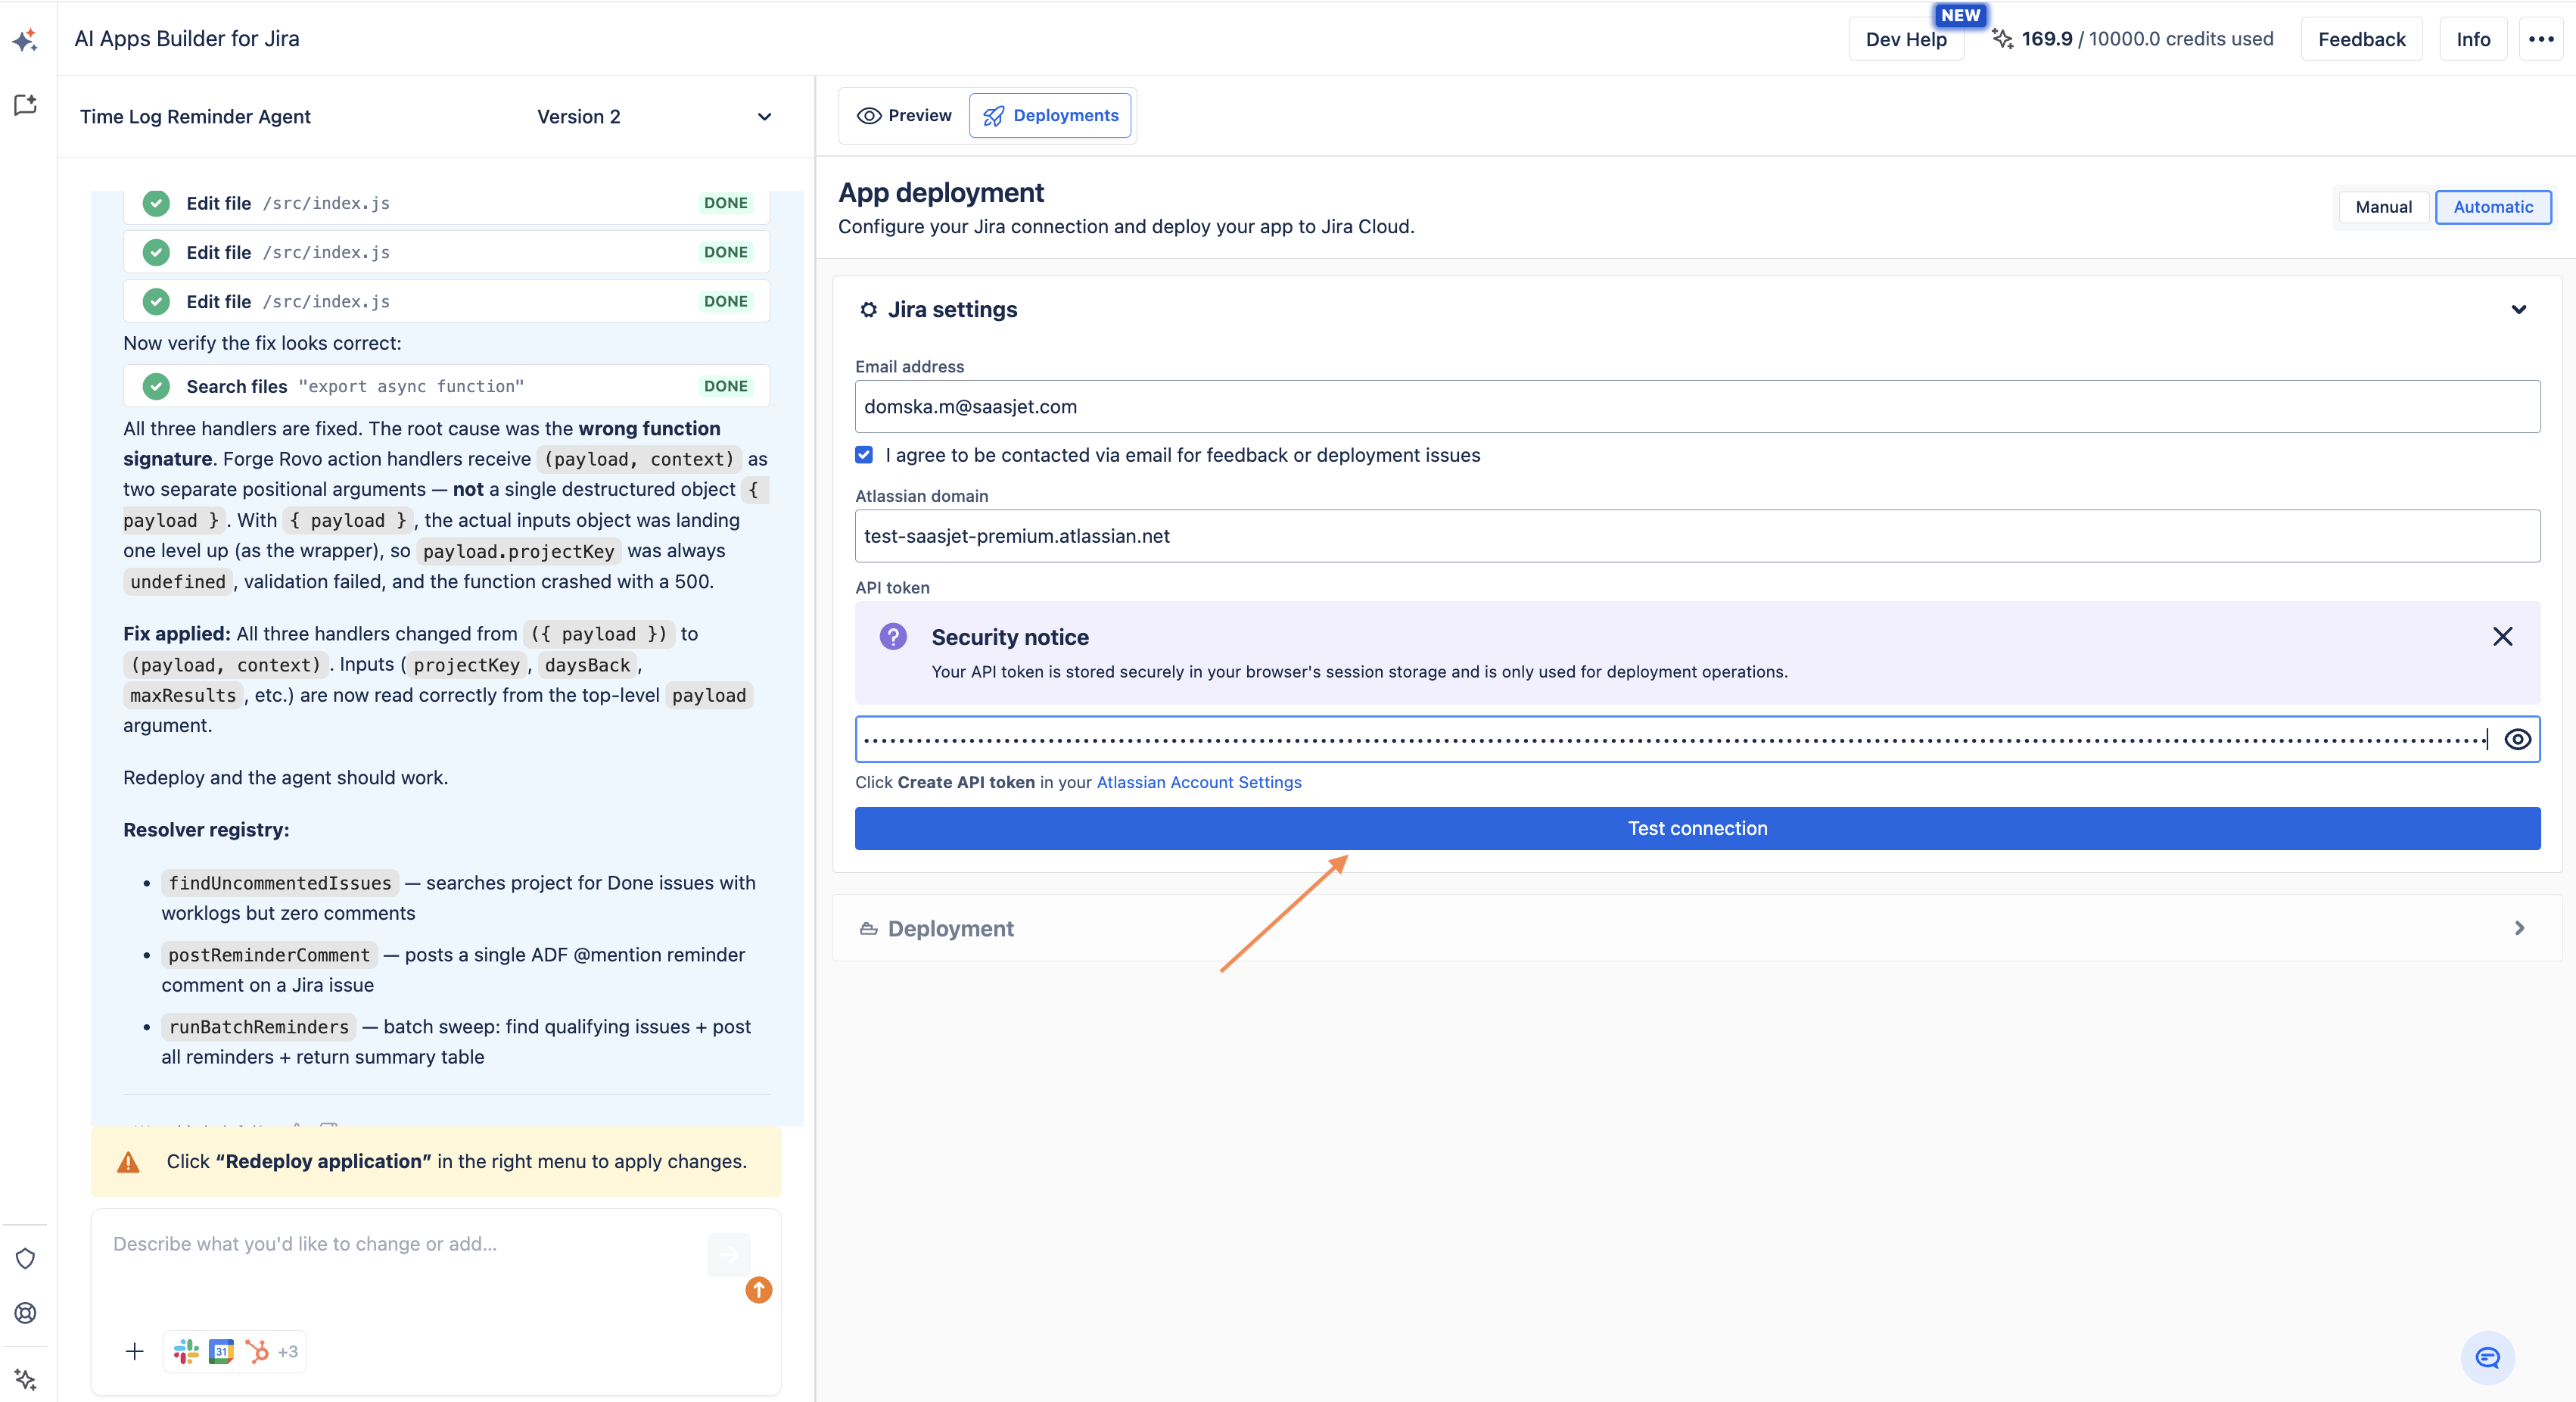The image size is (2576, 1402).
Task: Open the three-dots more menu
Action: (2541, 39)
